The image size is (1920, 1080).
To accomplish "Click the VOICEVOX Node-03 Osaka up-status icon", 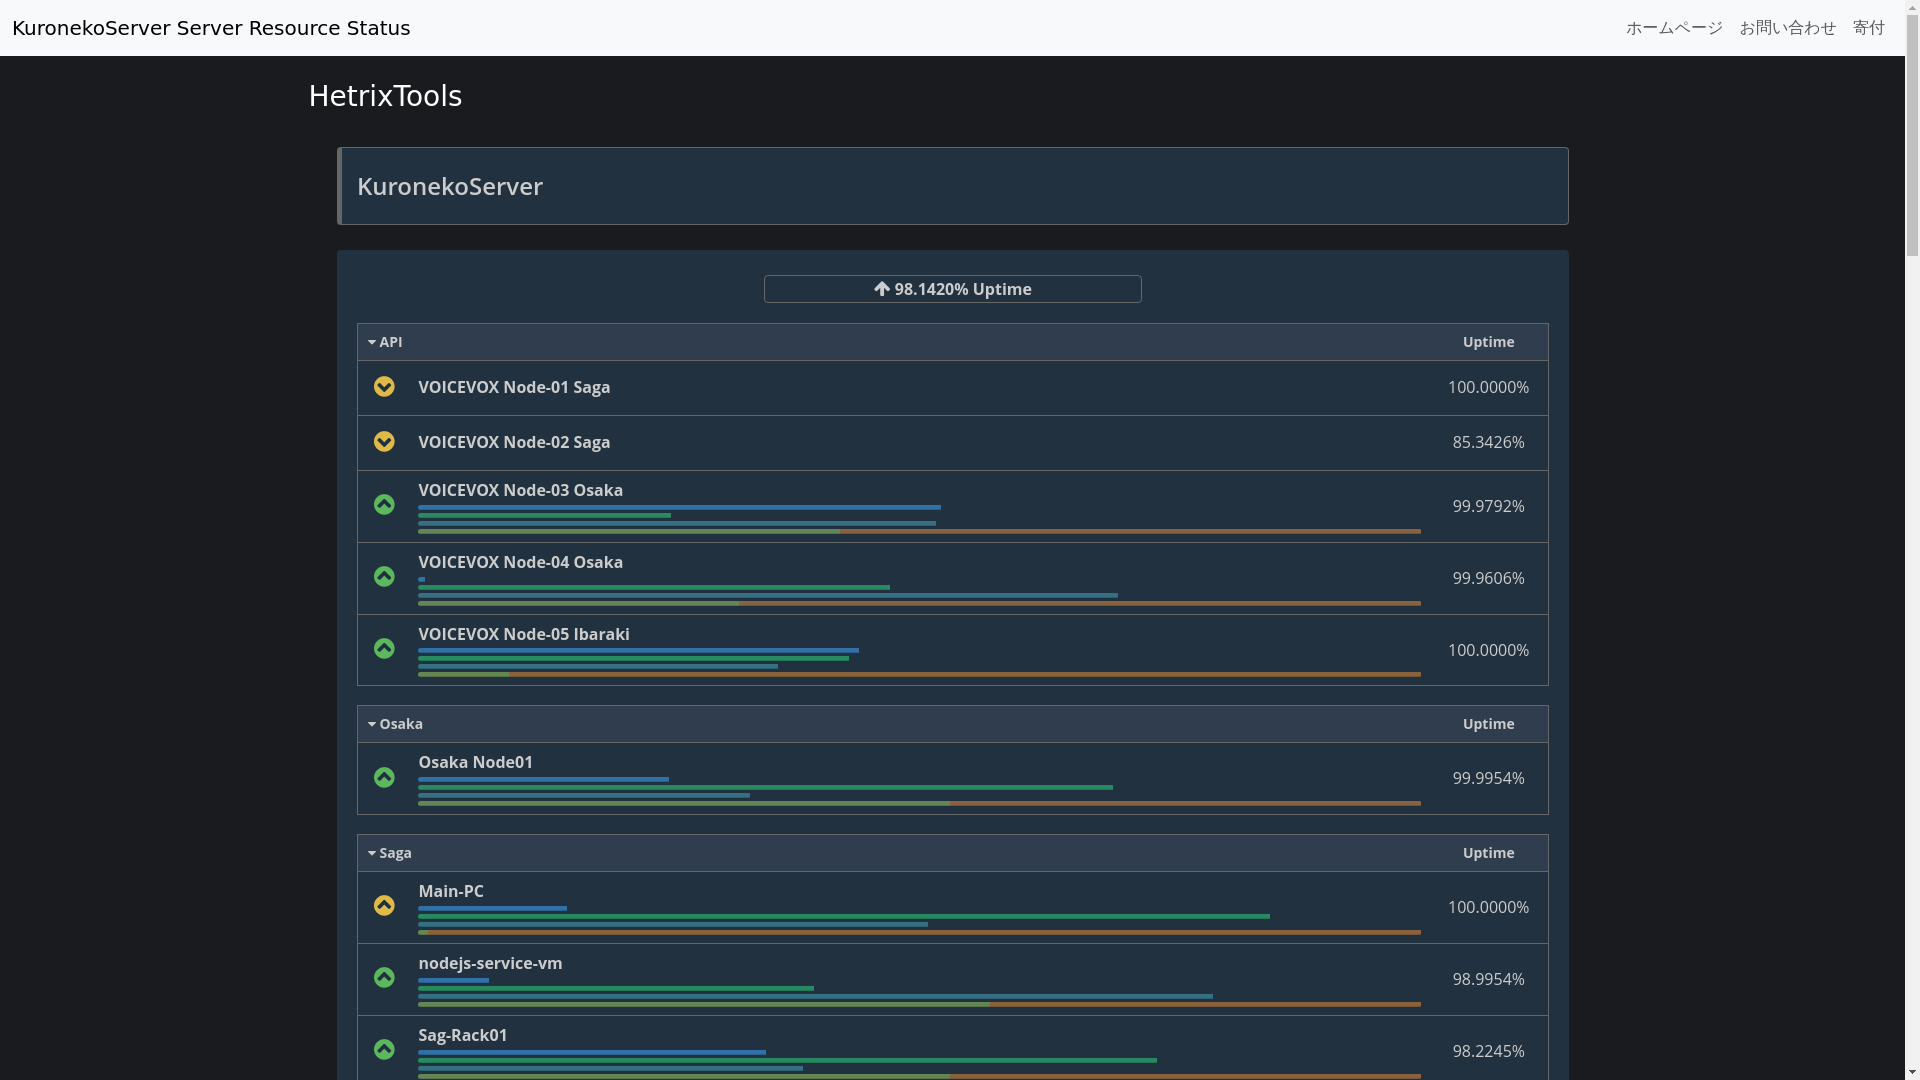I will 384,505.
